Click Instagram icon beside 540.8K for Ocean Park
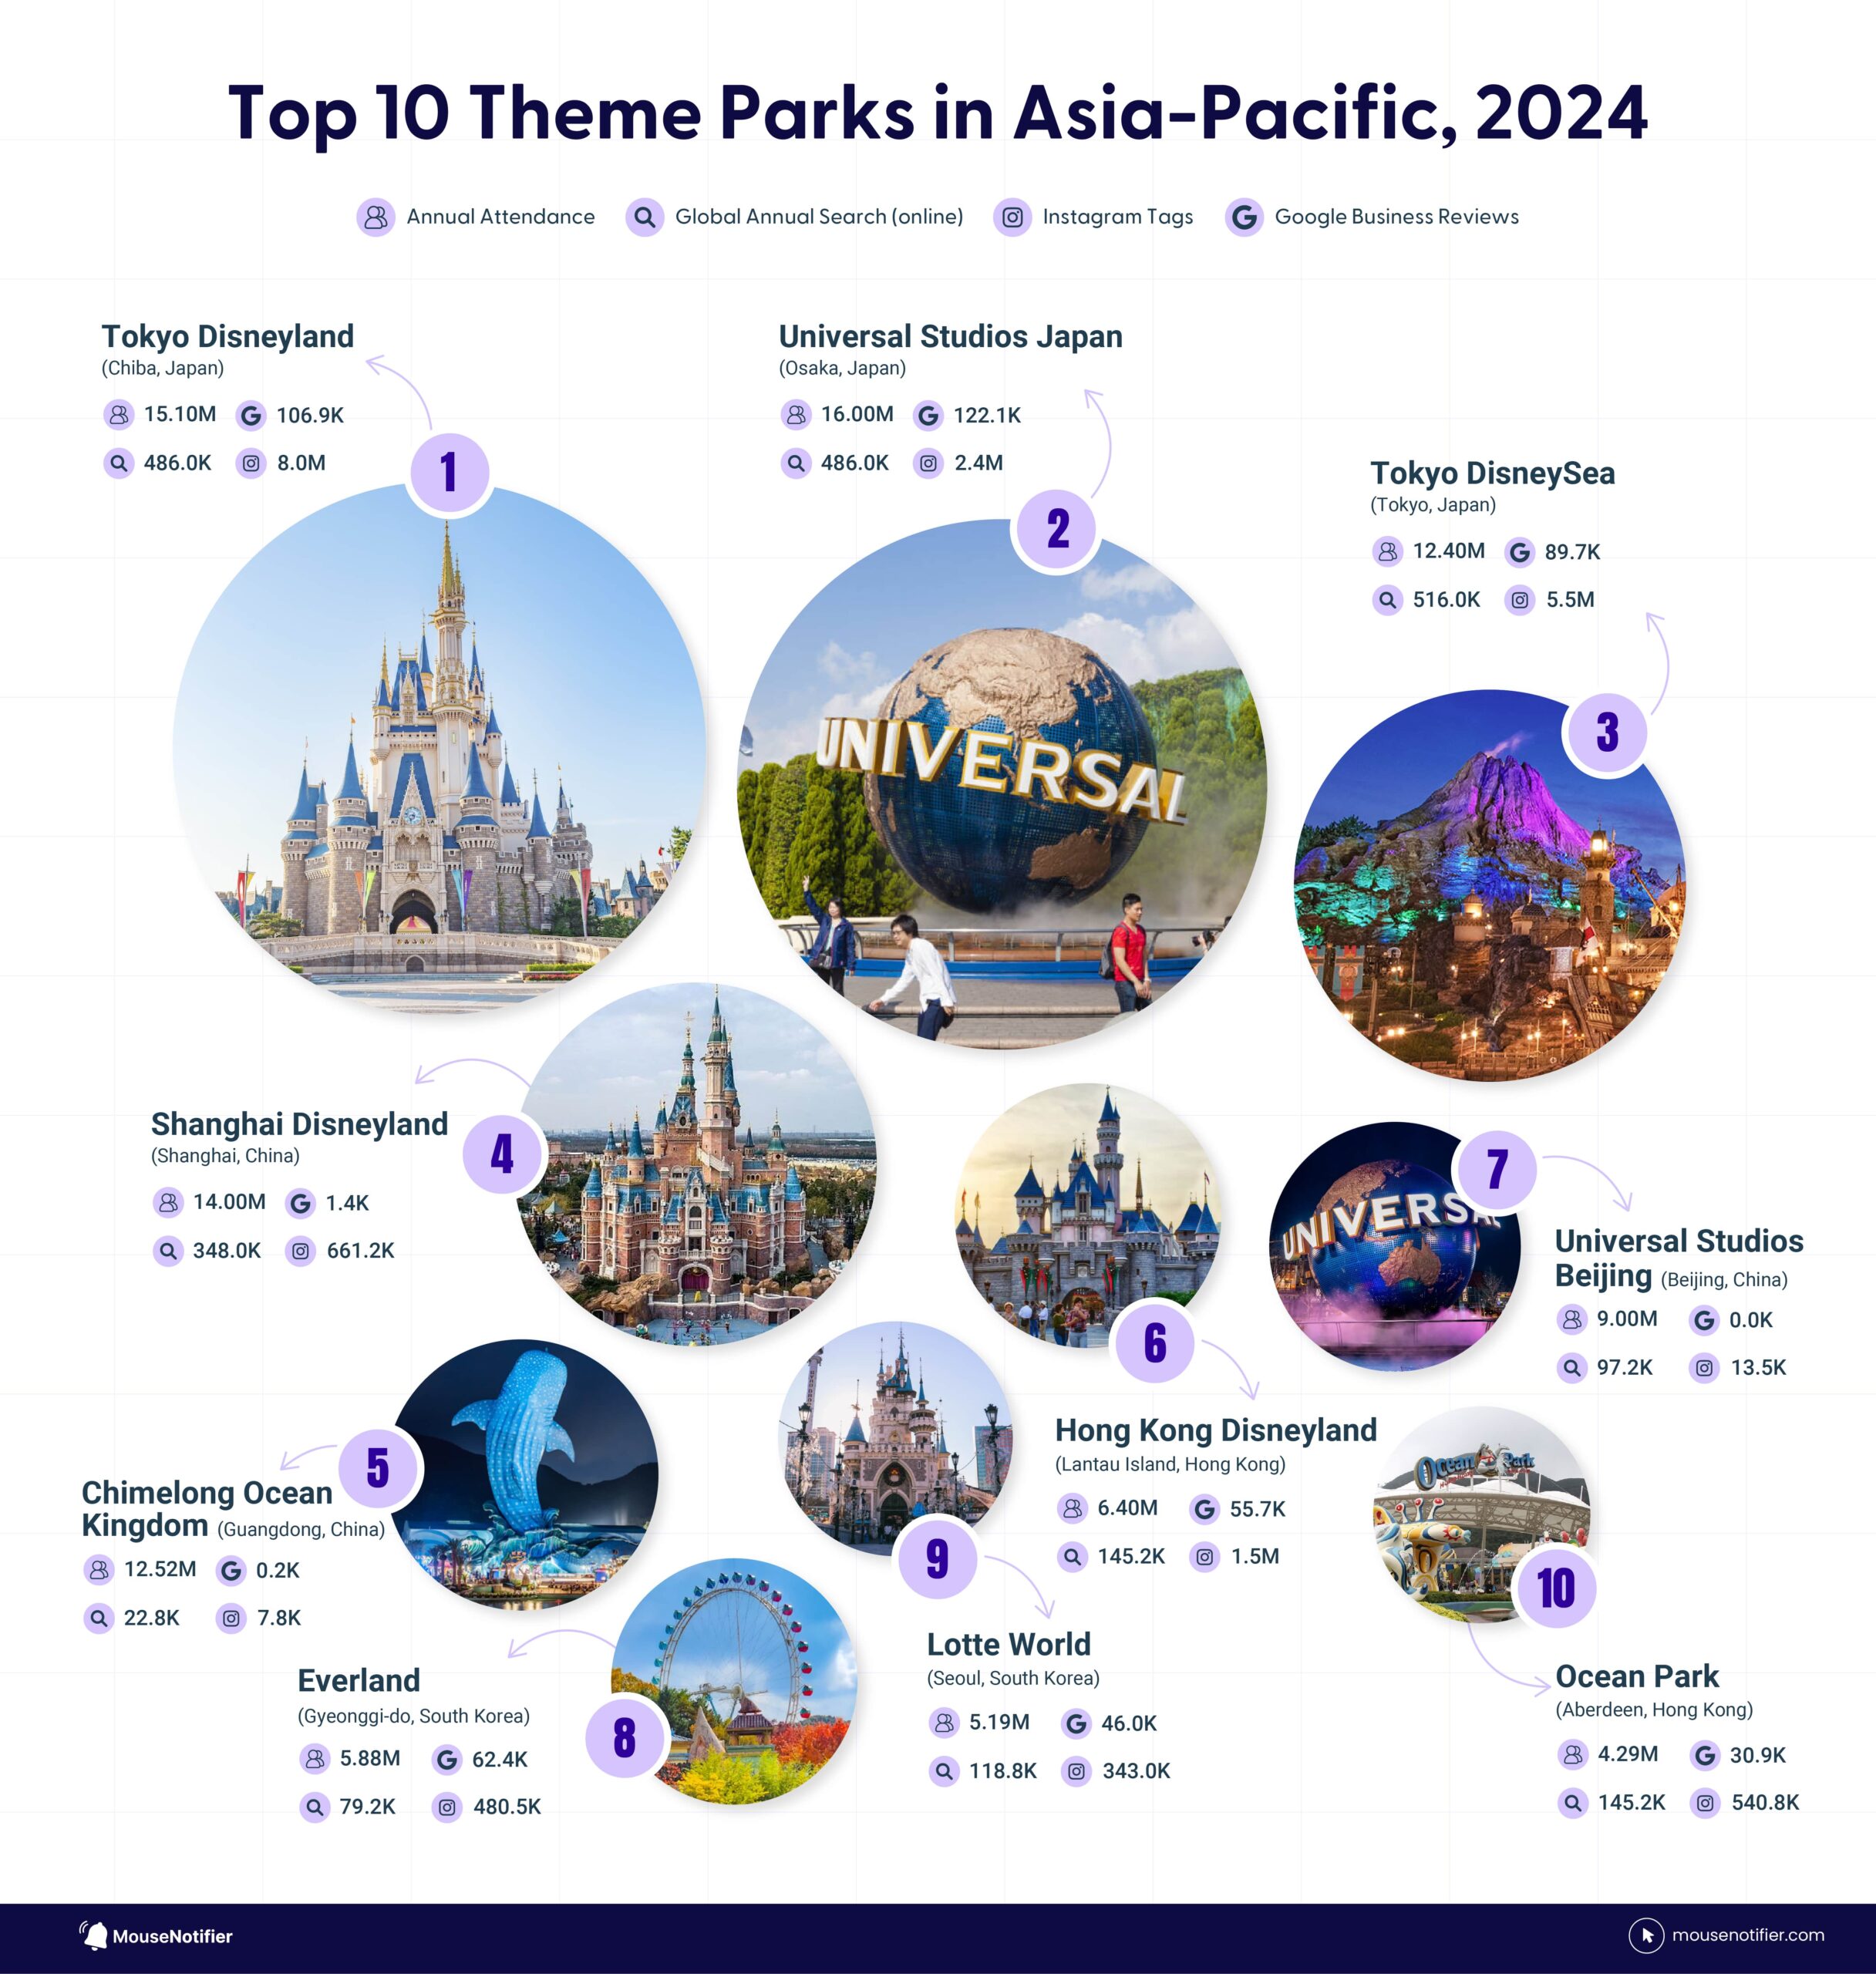Image resolution: width=1876 pixels, height=1974 pixels. coord(1705,1803)
